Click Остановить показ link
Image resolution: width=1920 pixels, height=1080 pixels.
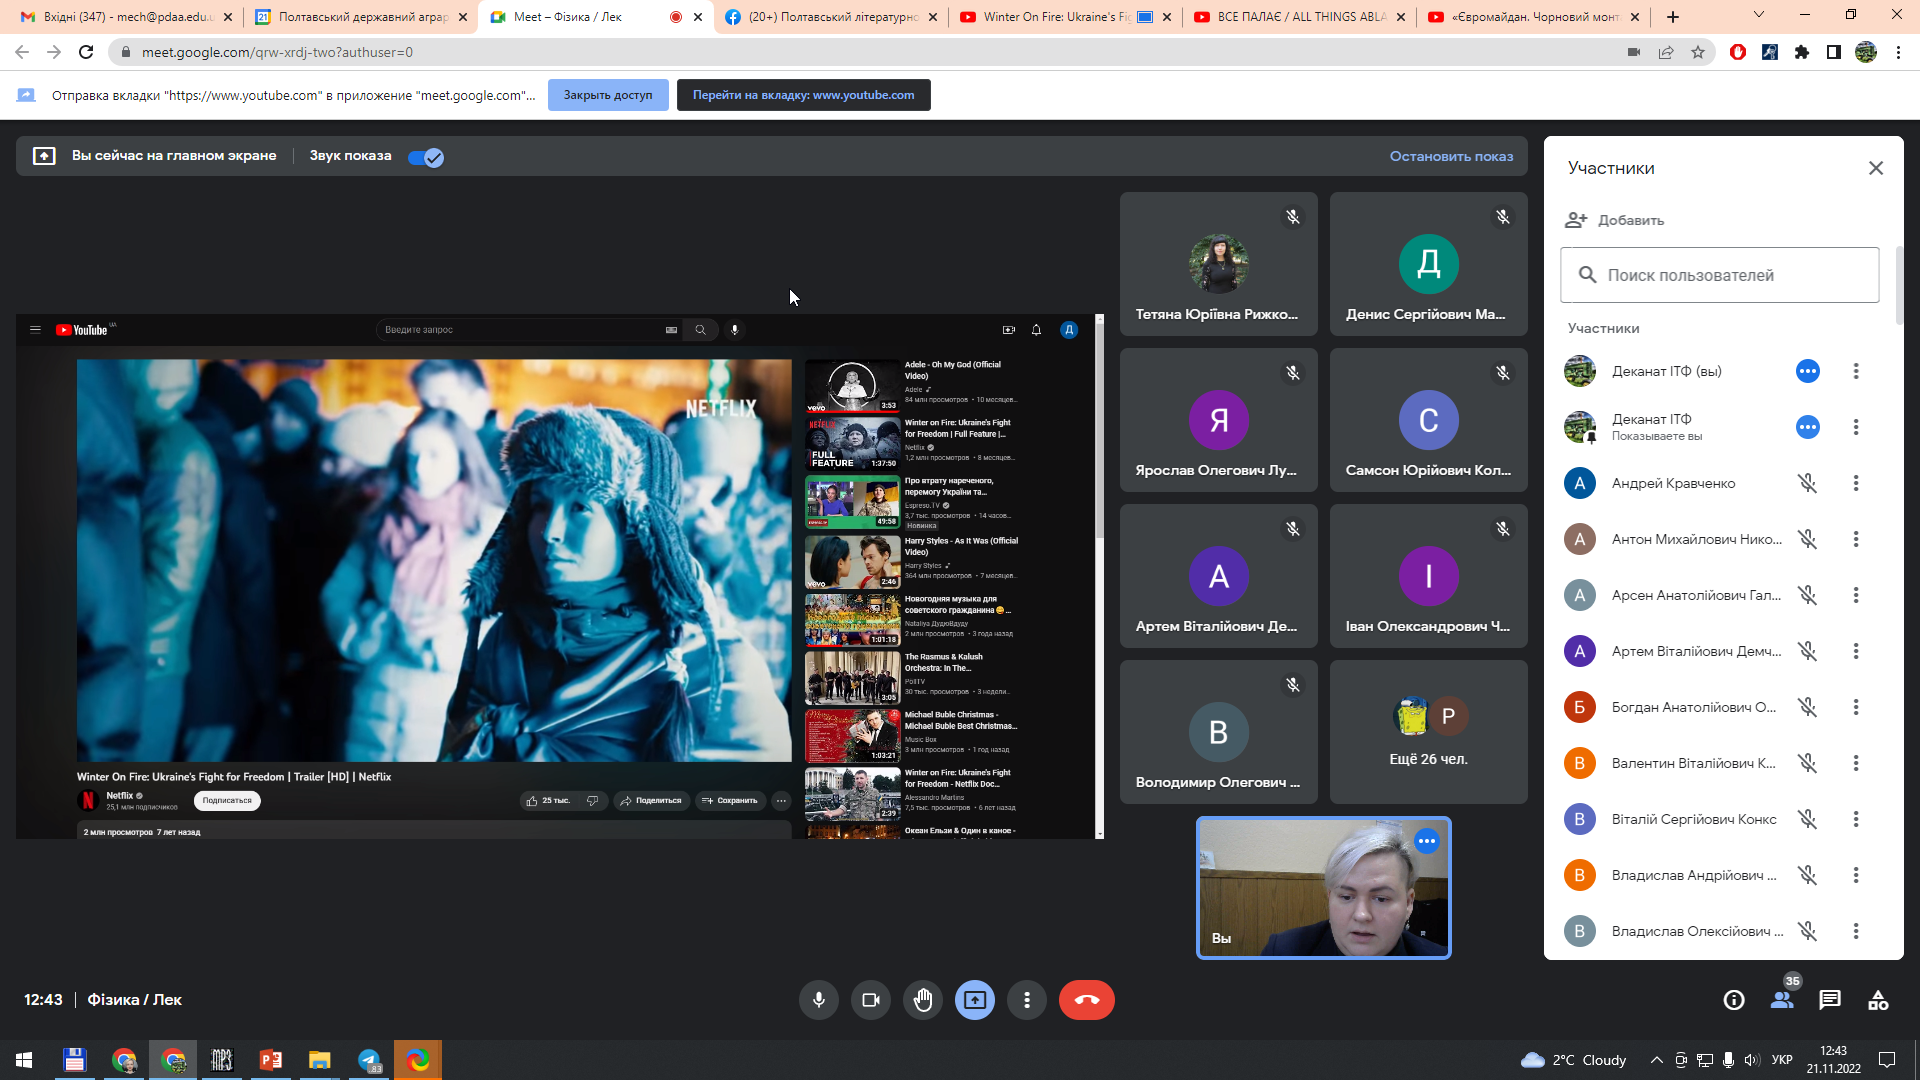[x=1451, y=156]
